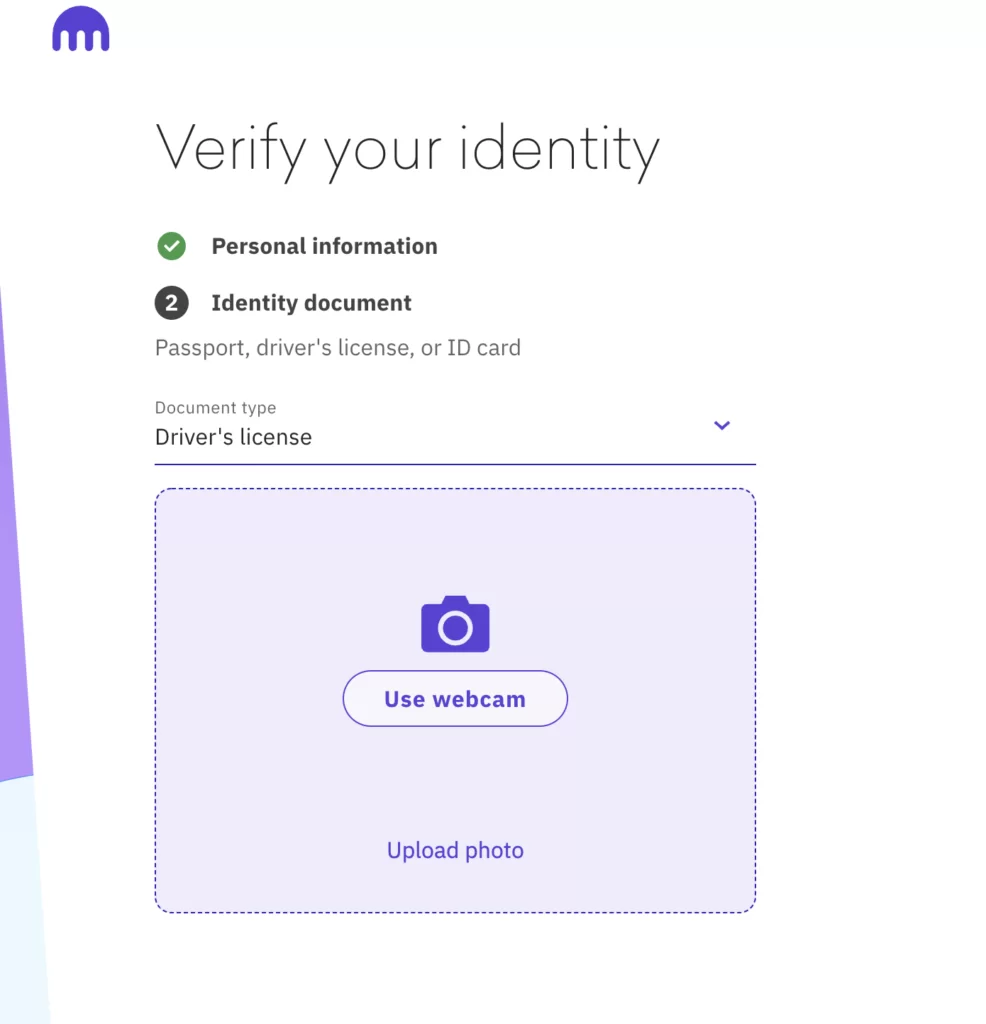The height and width of the screenshot is (1024, 986).
Task: Click the Verify your identity heading
Action: [x=408, y=148]
